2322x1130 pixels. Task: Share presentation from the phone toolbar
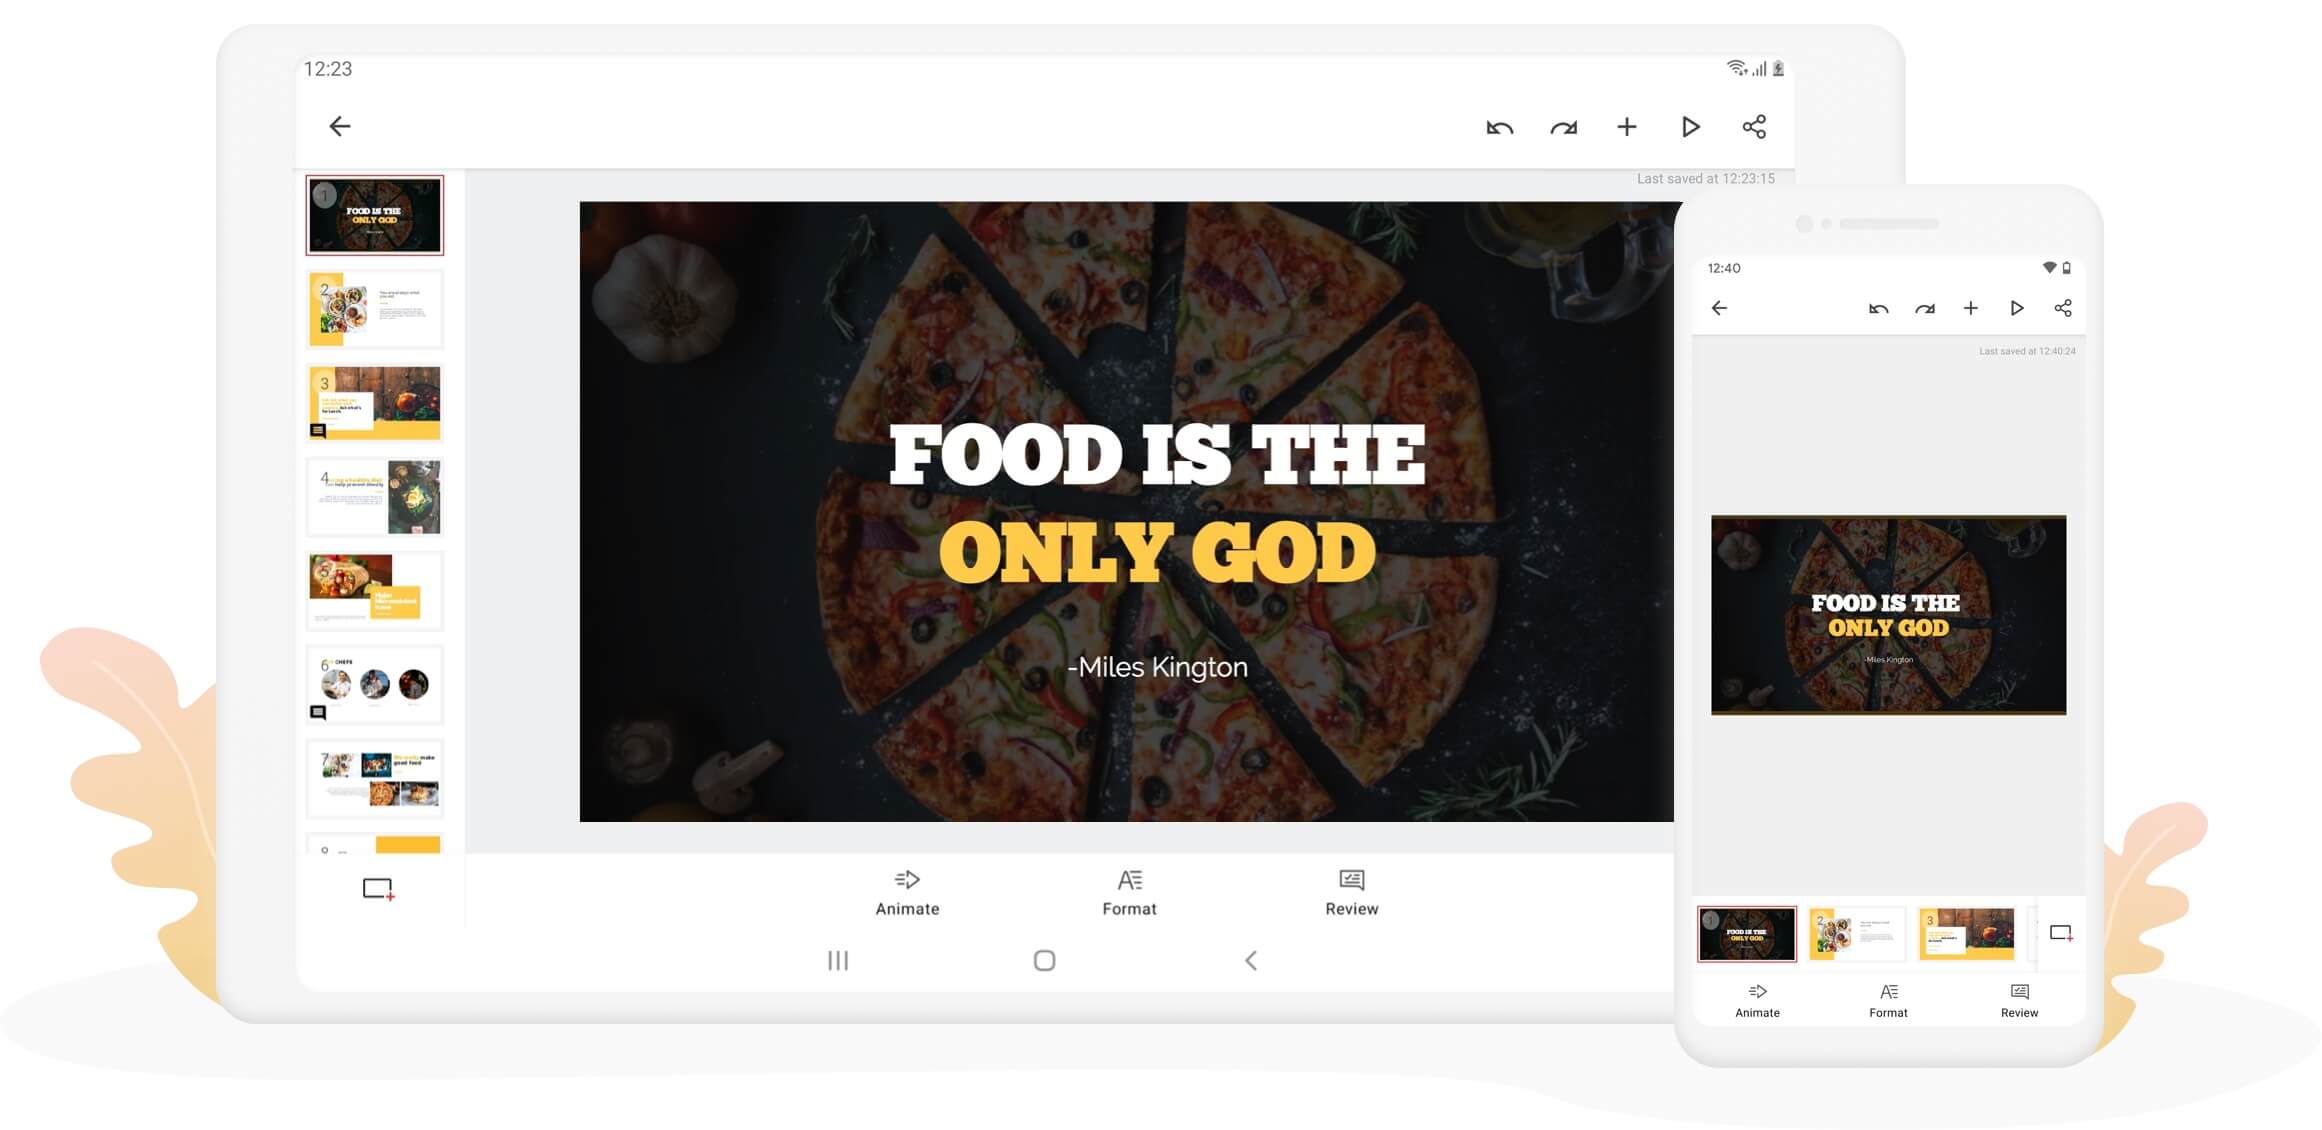tap(2062, 308)
